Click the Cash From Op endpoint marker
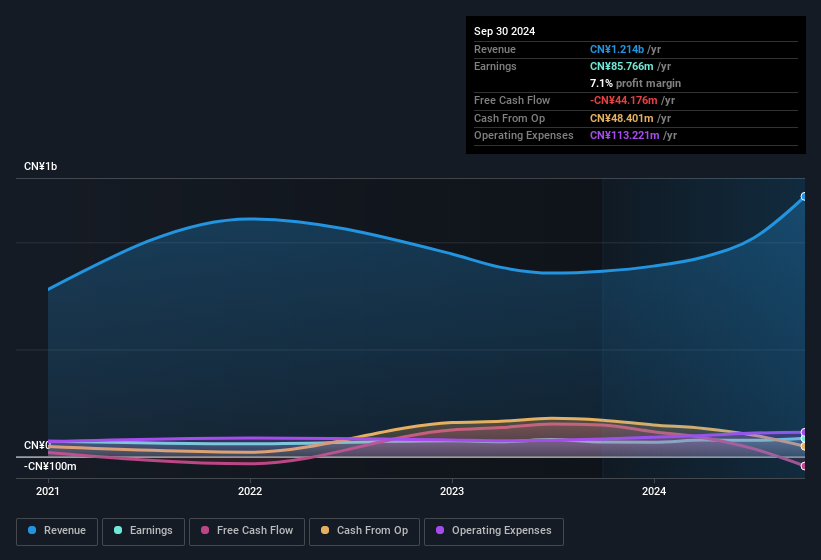This screenshot has width=821, height=560. coord(804,446)
